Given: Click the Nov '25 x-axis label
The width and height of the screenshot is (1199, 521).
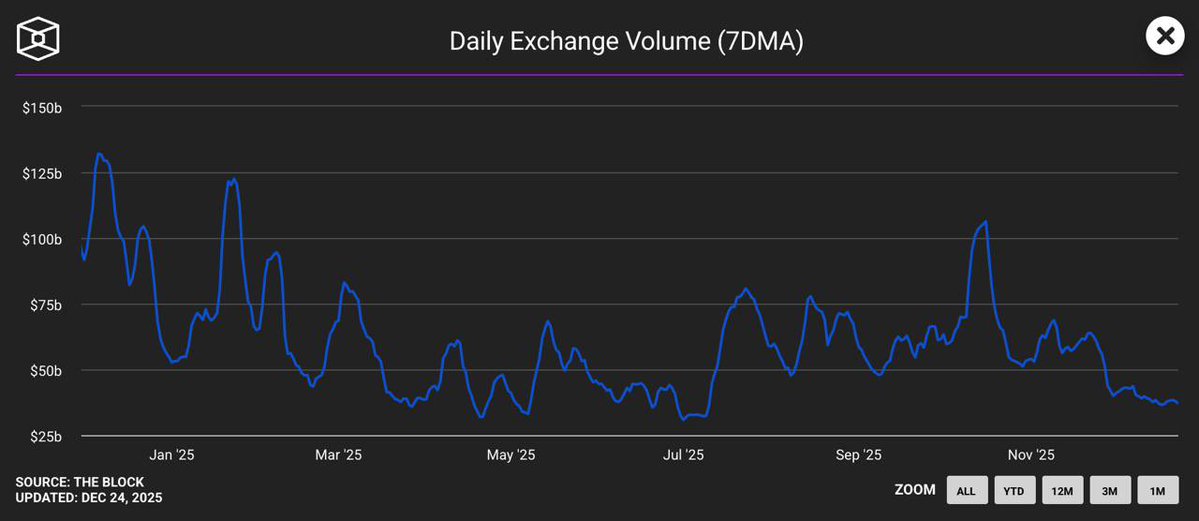Looking at the screenshot, I should (1031, 455).
